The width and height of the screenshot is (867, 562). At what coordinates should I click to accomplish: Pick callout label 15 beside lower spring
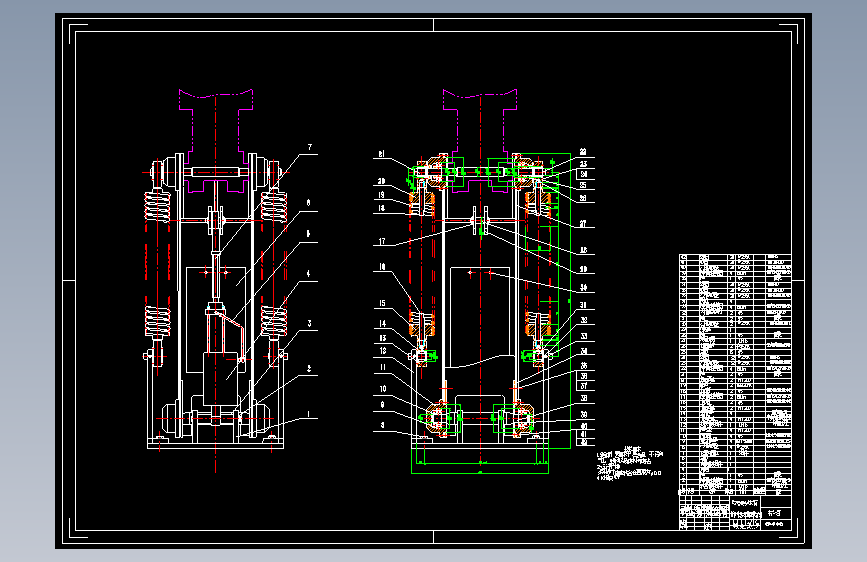(382, 303)
